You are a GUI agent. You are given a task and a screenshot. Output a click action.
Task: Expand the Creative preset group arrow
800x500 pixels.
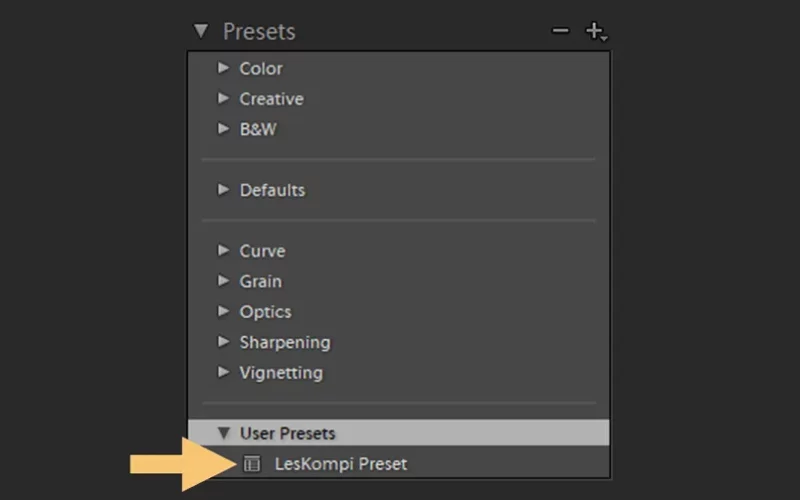223,98
